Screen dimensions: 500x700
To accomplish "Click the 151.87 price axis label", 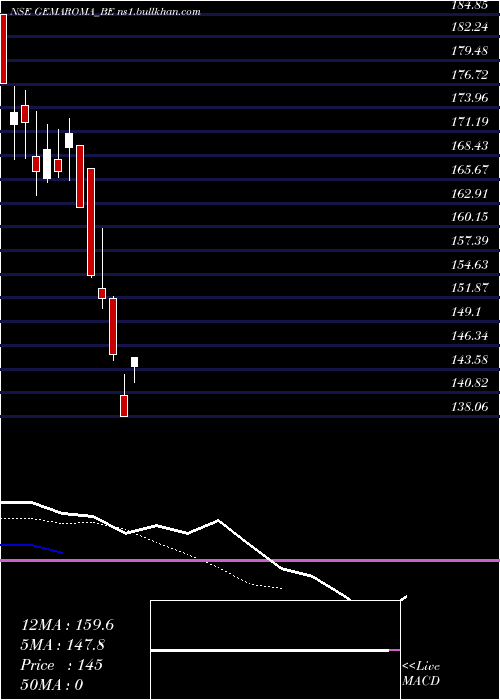I will tap(470, 288).
